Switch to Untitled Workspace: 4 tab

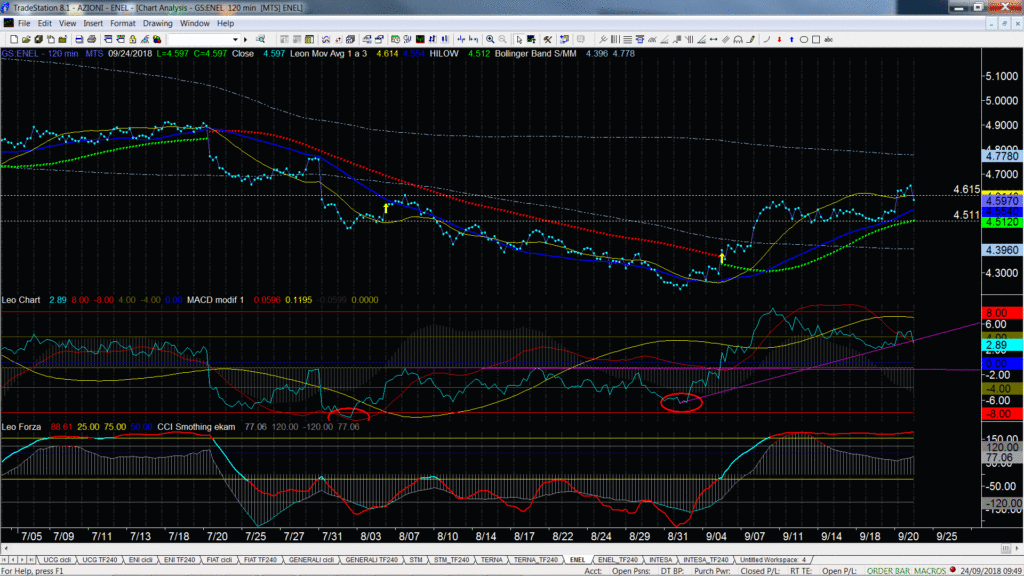coord(773,560)
